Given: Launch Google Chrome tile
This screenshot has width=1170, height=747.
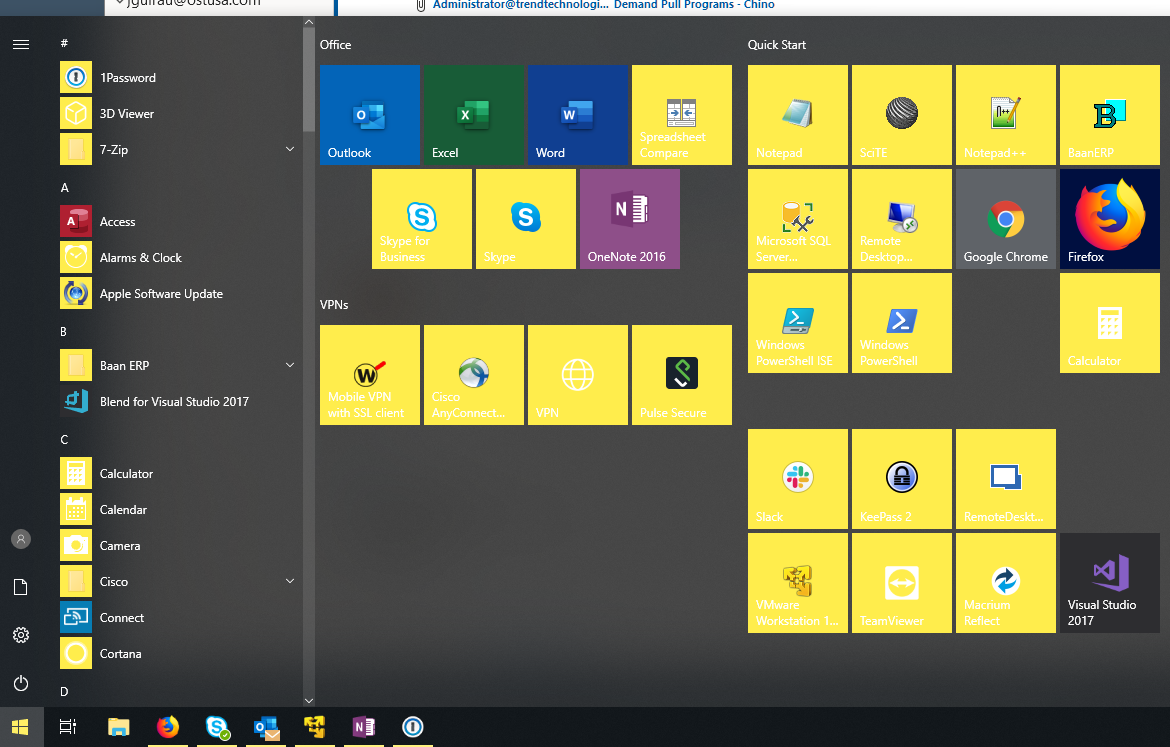Looking at the screenshot, I should coord(1005,219).
